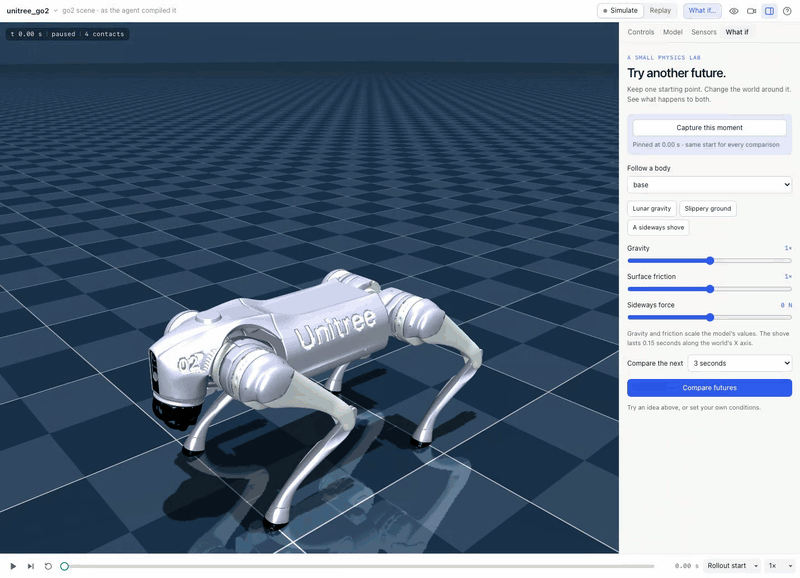Switch to Simulate mode
Image resolution: width=800 pixels, height=578 pixels.
tap(620, 11)
